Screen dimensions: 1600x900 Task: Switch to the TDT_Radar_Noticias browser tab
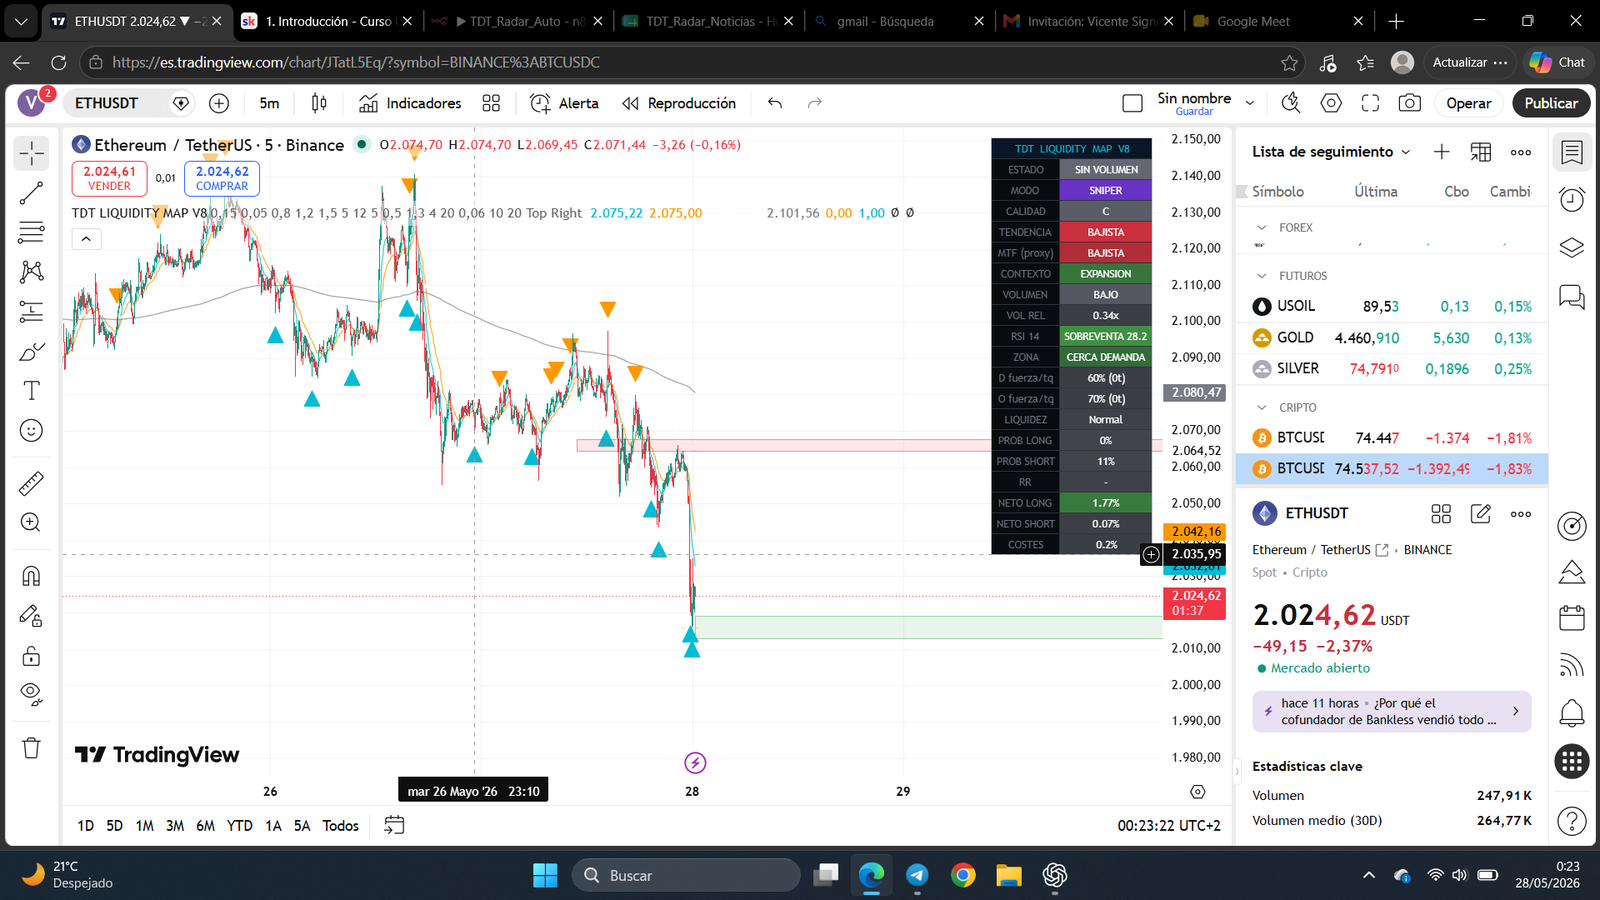[709, 21]
